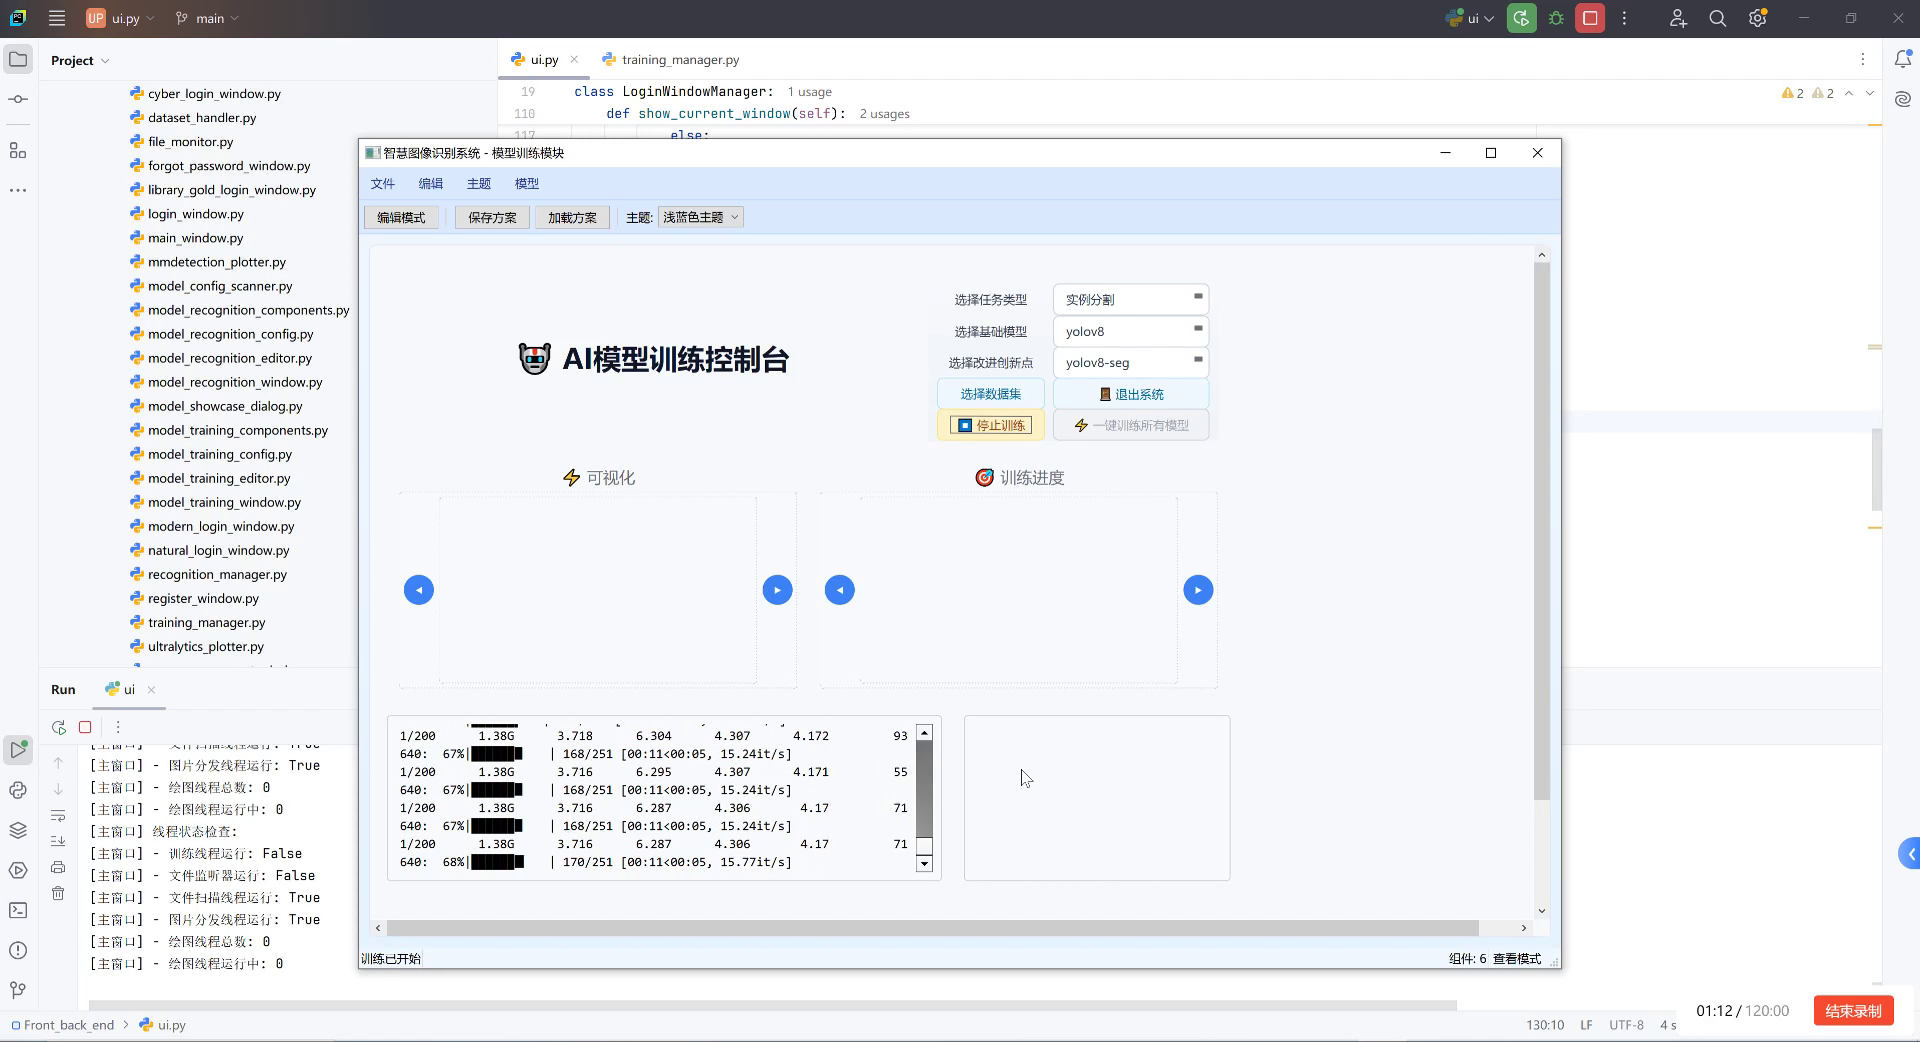The width and height of the screenshot is (1920, 1042).
Task: Open the Problems tool window icon
Action: click(x=18, y=950)
